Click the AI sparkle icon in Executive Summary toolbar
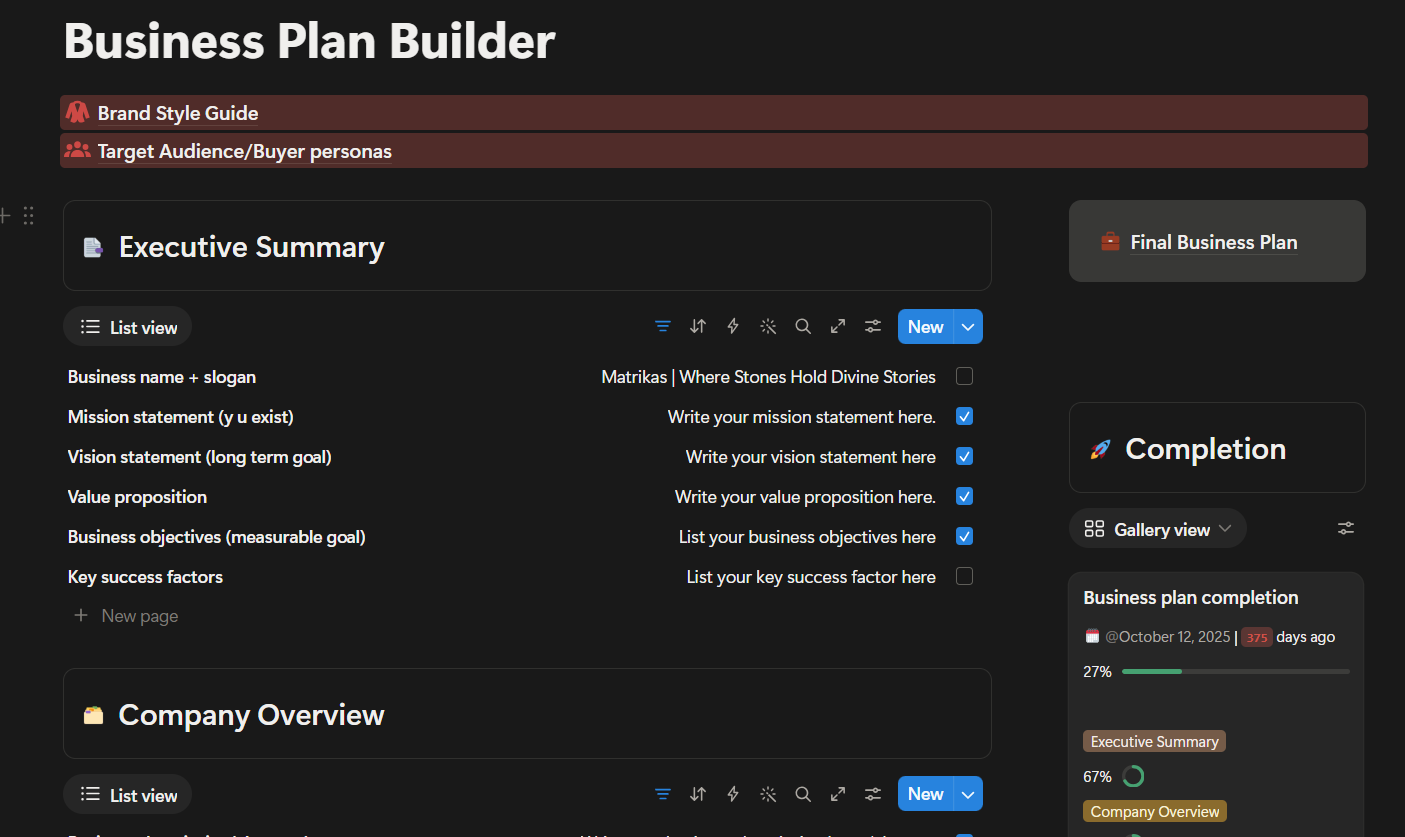The image size is (1405, 837). click(x=768, y=326)
